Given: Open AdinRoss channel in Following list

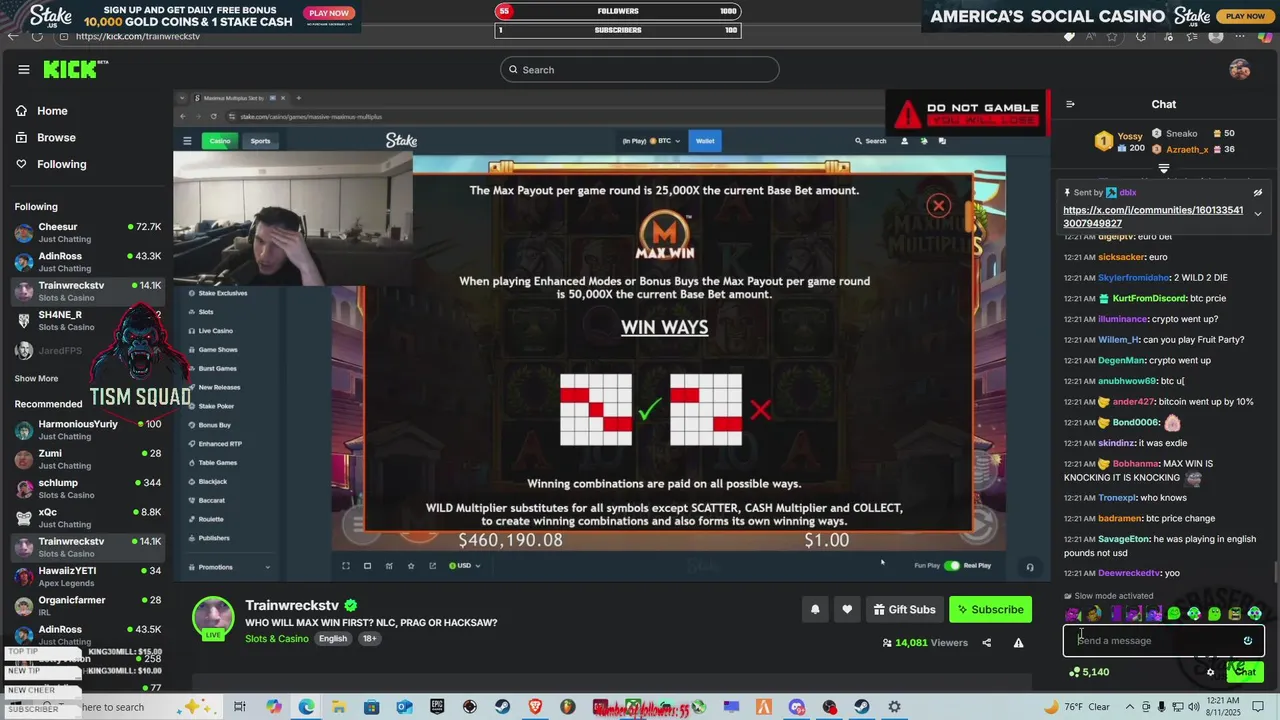Looking at the screenshot, I should (88, 262).
